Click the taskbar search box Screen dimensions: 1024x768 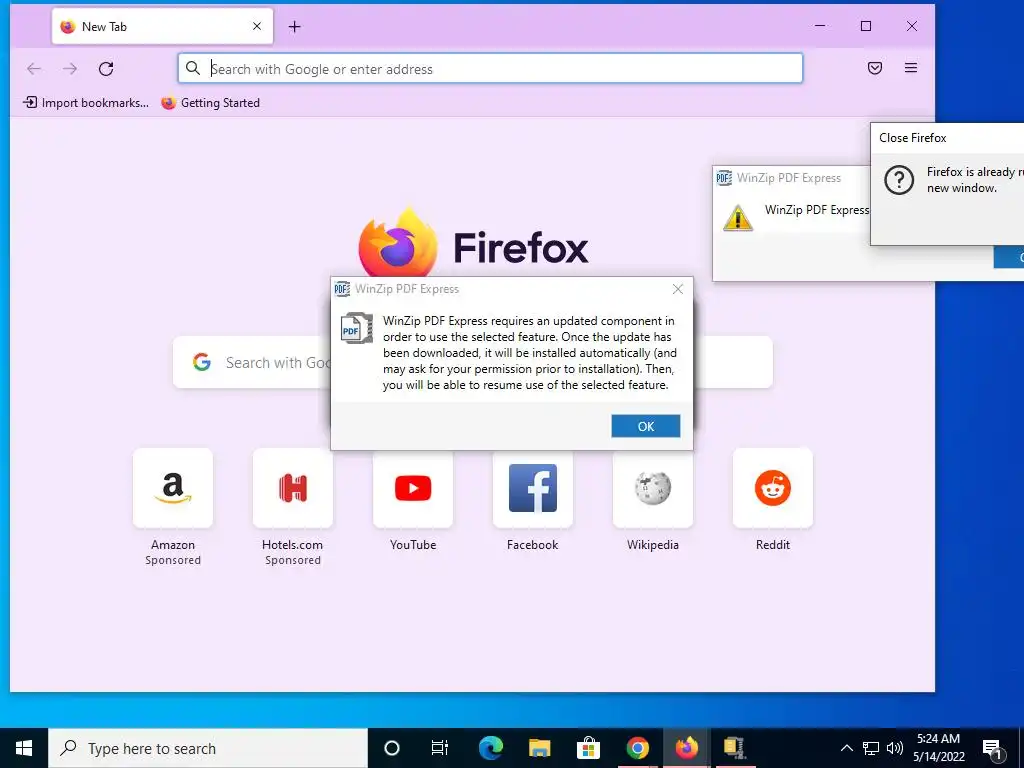(208, 748)
